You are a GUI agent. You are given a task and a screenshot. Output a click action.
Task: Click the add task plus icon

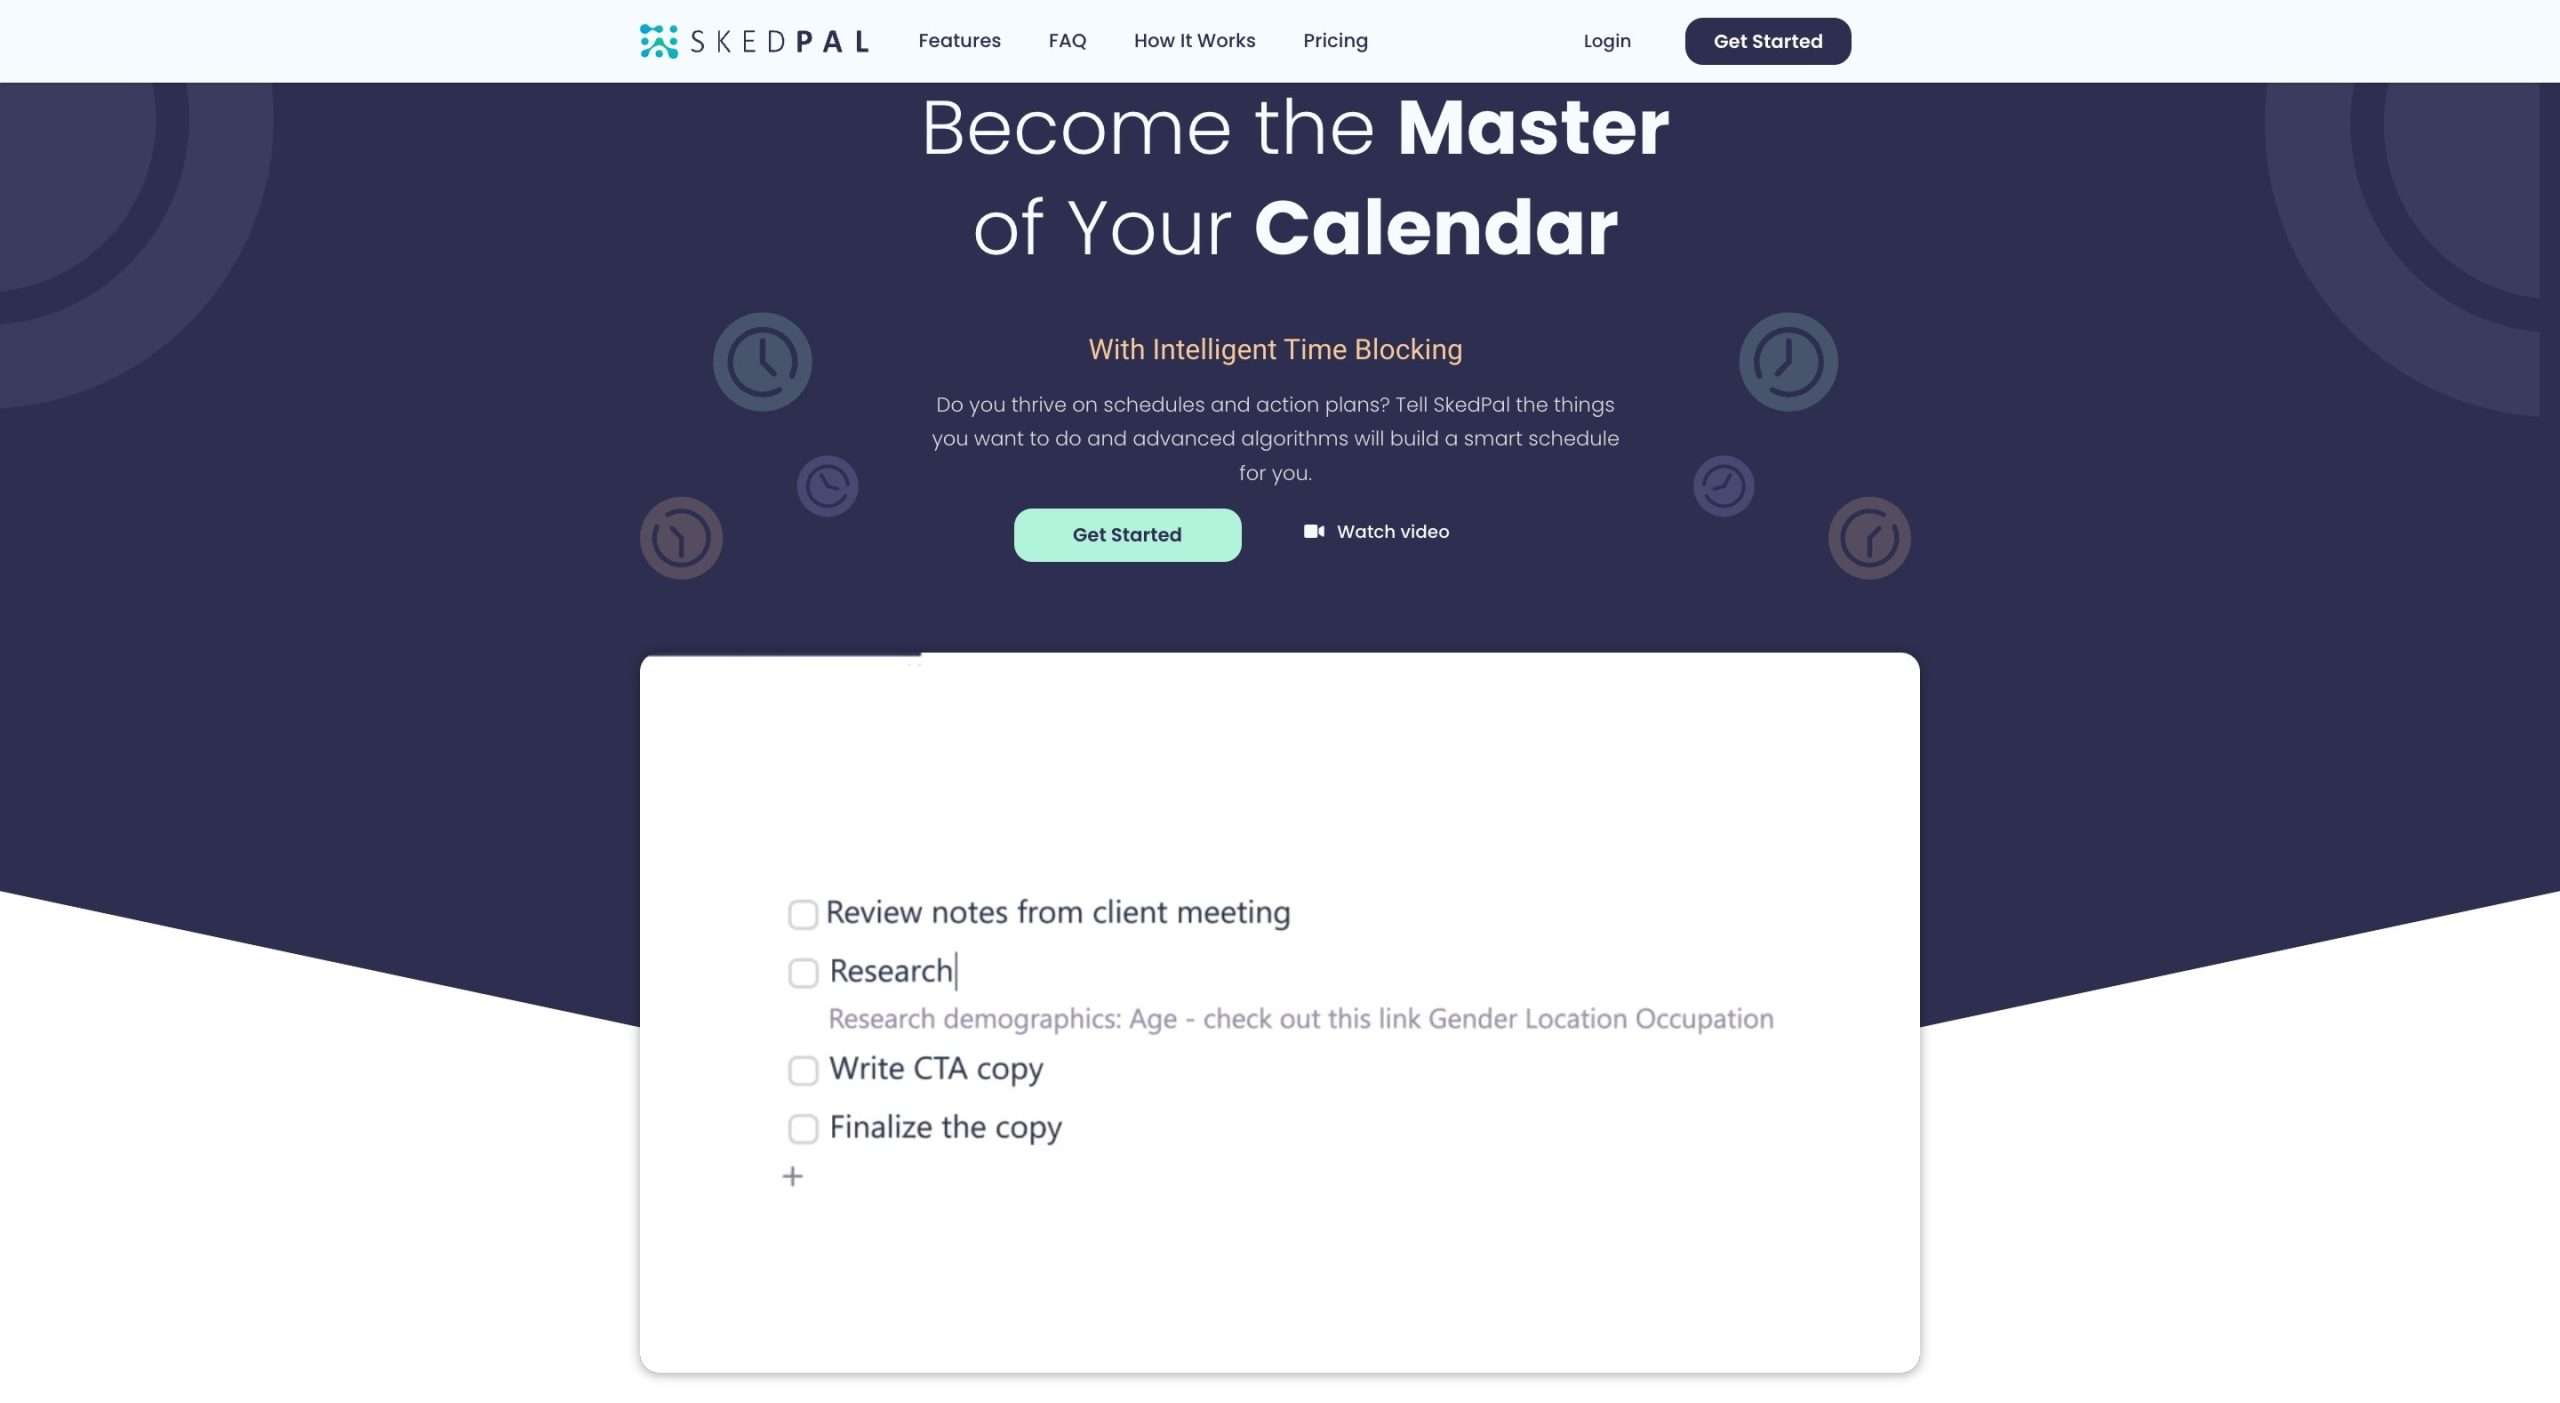[793, 1177]
